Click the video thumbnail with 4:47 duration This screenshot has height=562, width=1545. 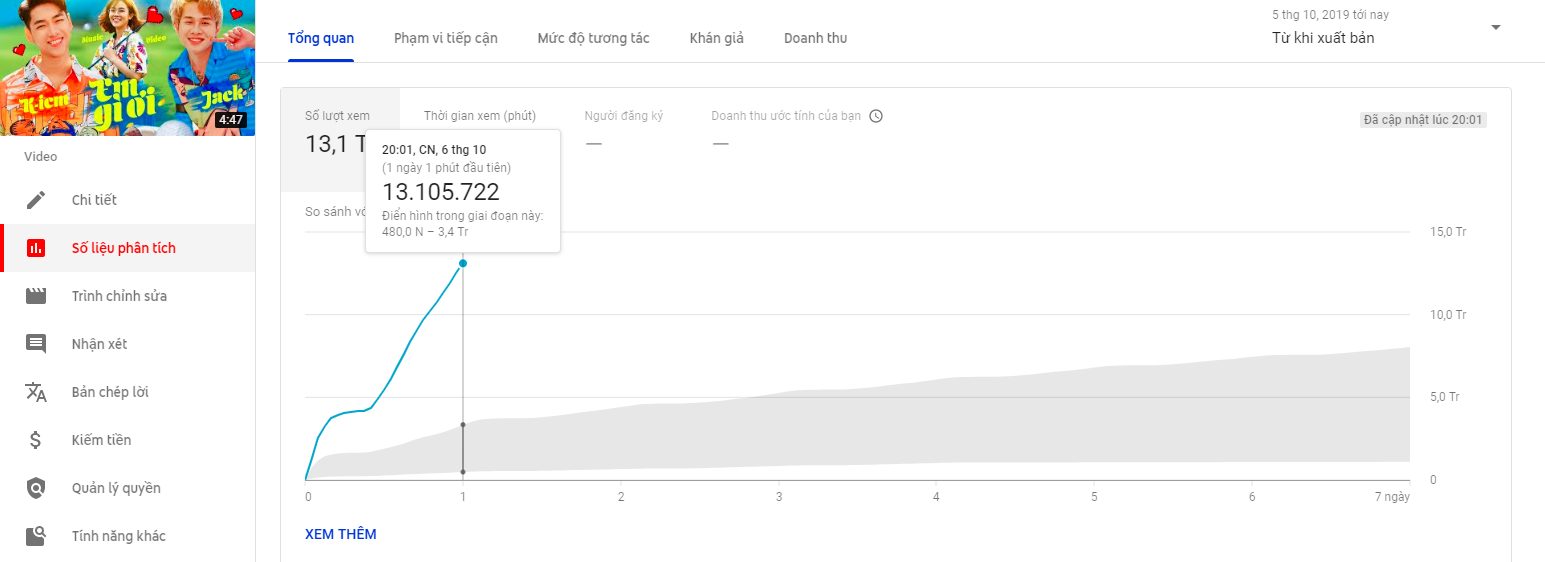coord(127,67)
